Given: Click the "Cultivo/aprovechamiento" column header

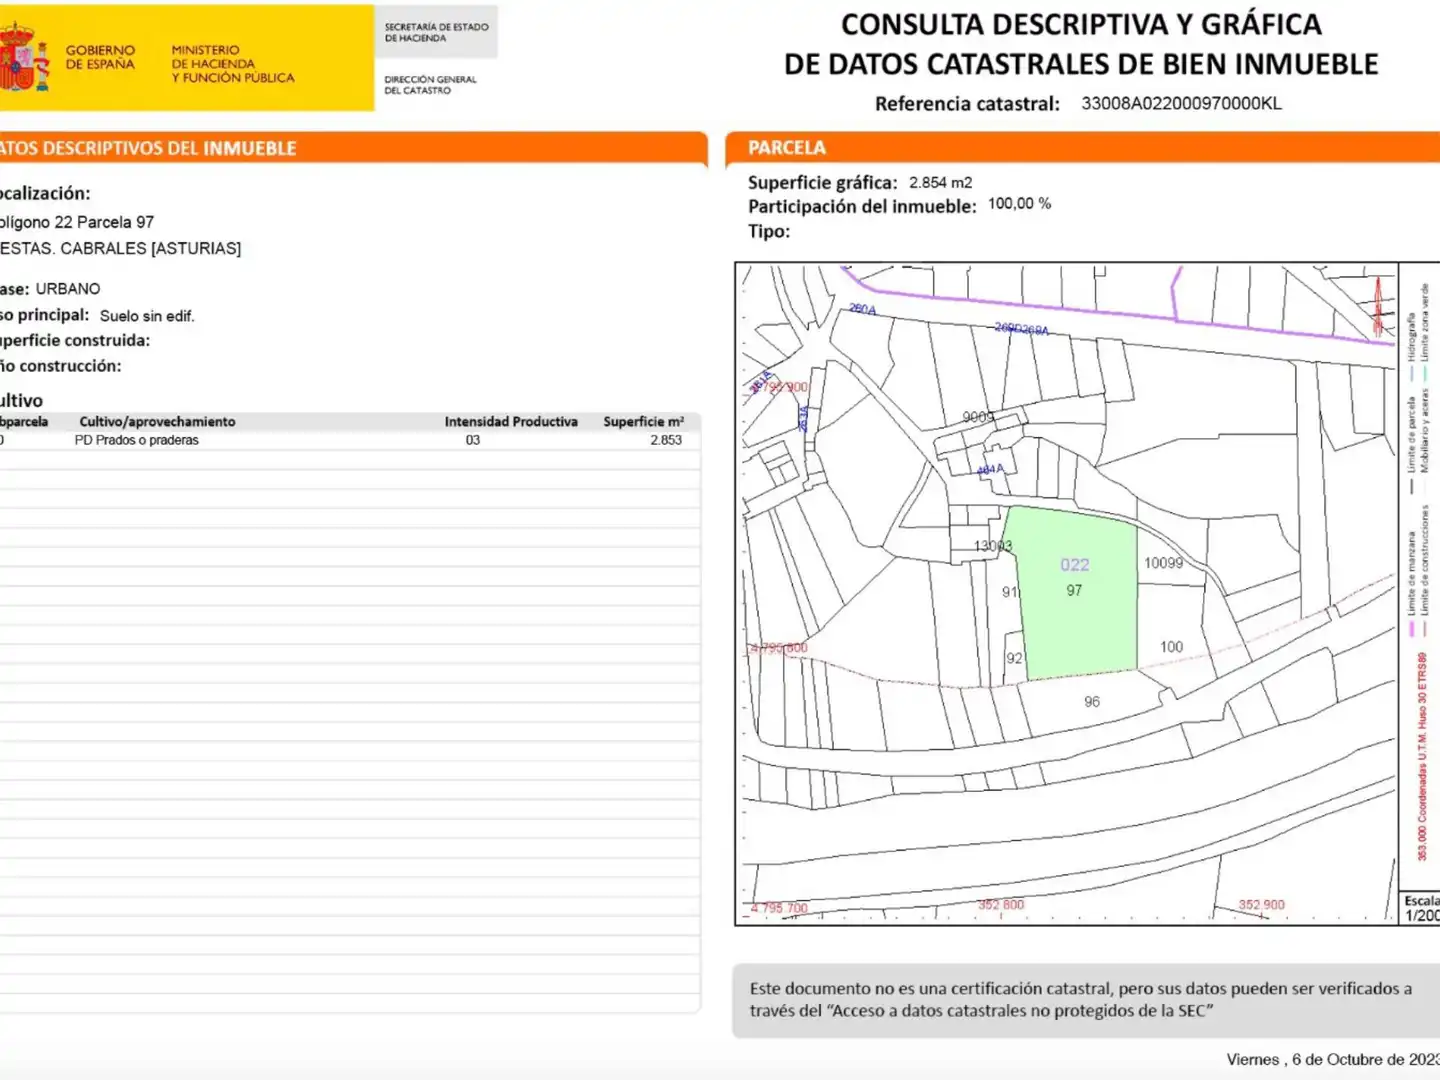Looking at the screenshot, I should pos(157,422).
